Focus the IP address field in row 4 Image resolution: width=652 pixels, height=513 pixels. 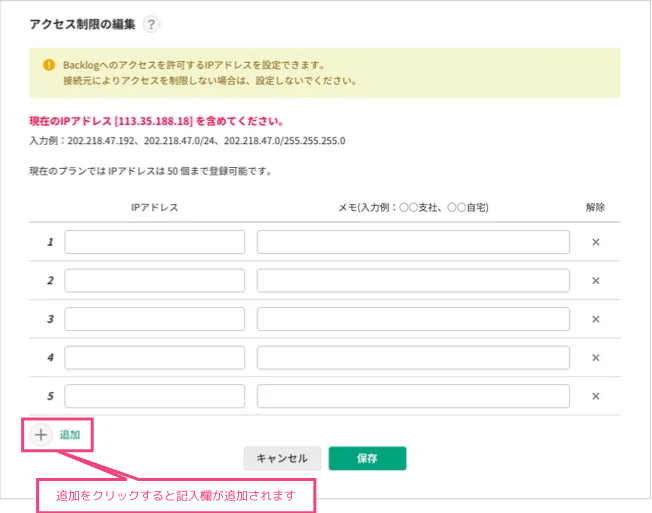pyautogui.click(x=155, y=358)
